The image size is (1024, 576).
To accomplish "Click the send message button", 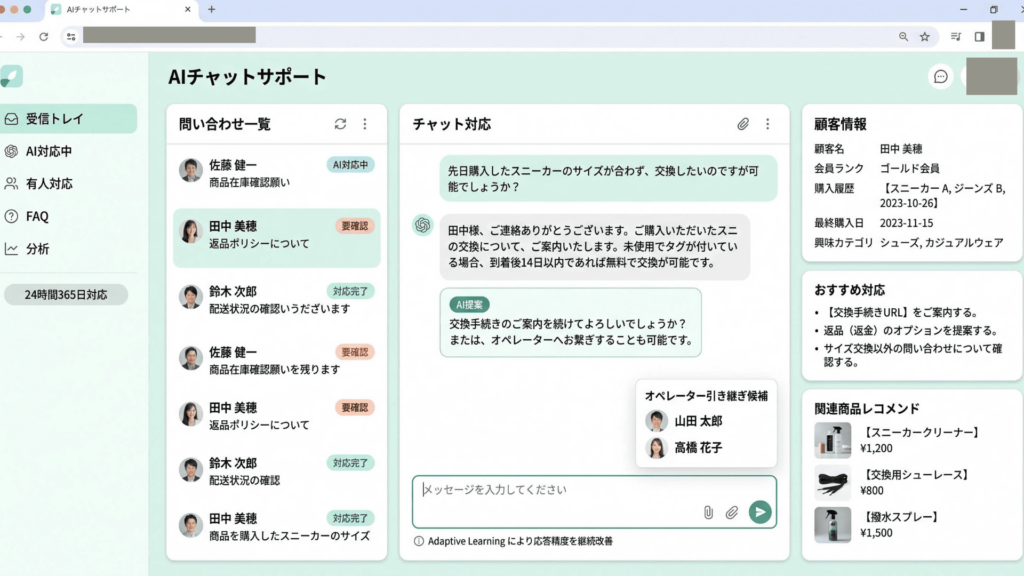I will pyautogui.click(x=760, y=512).
